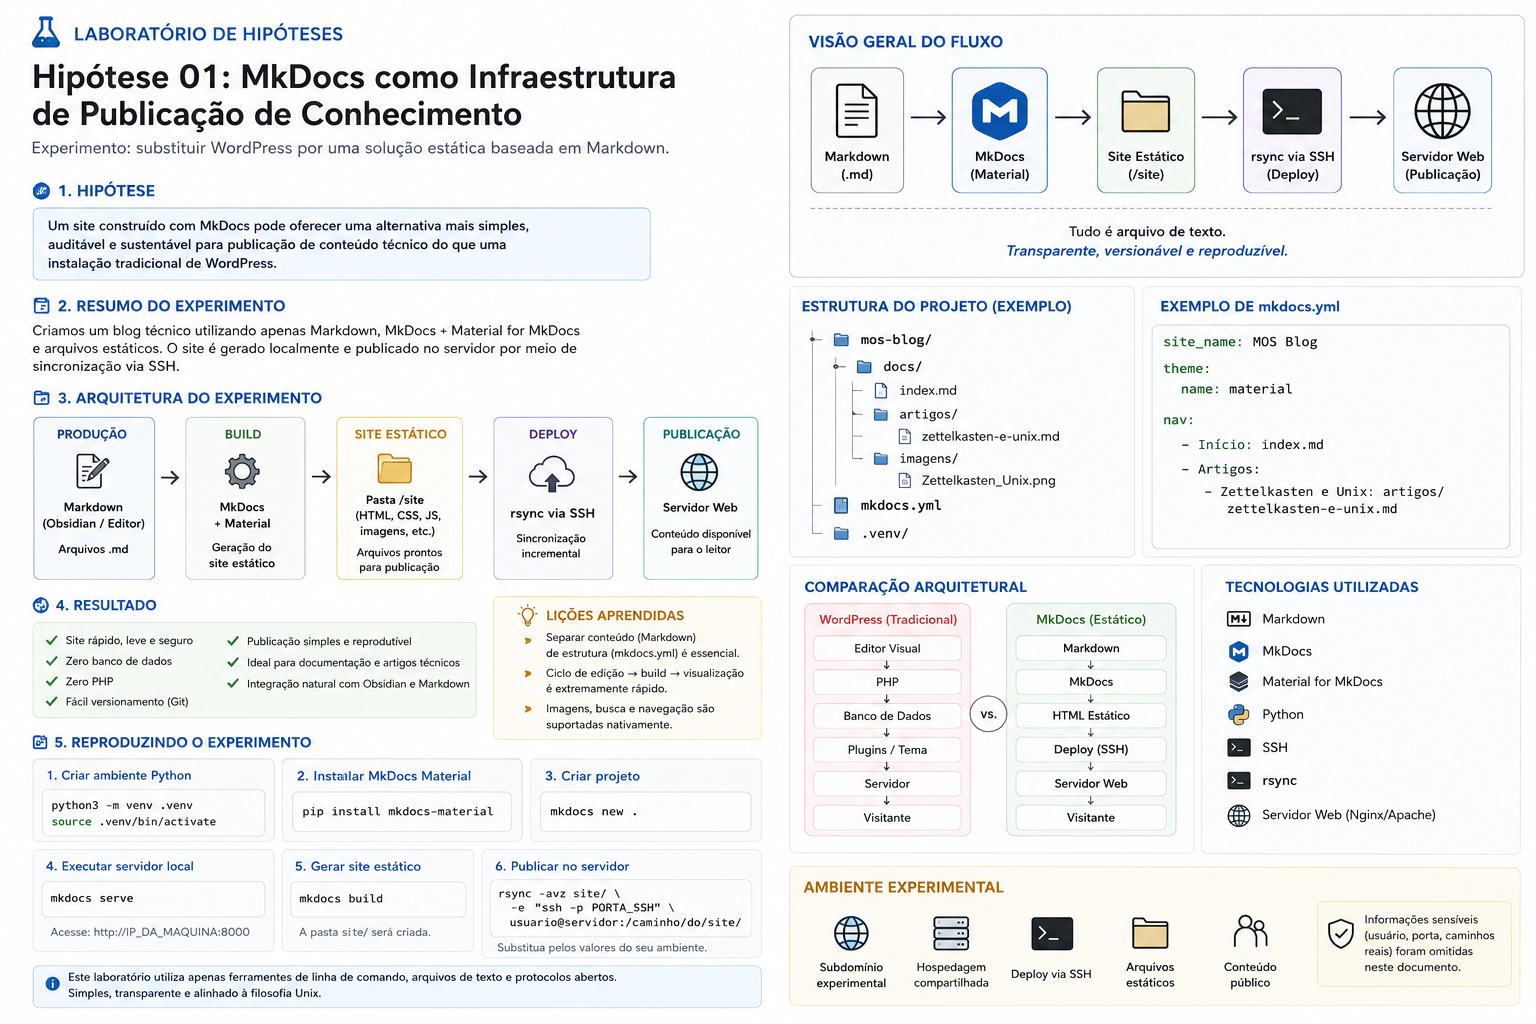Screen dimensions: 1536x1024
Task: Click the shield icon beside Informações sensíveis note
Action: tap(1340, 934)
